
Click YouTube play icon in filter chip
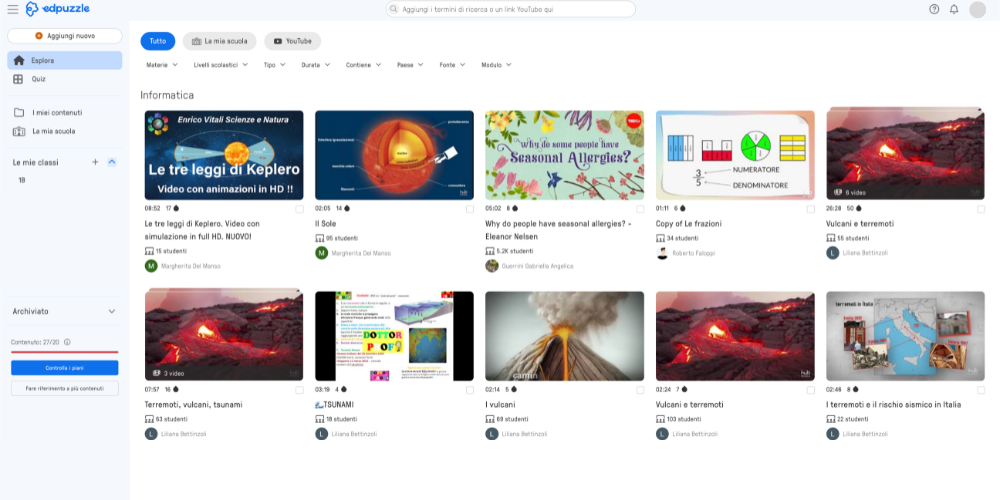coord(277,41)
